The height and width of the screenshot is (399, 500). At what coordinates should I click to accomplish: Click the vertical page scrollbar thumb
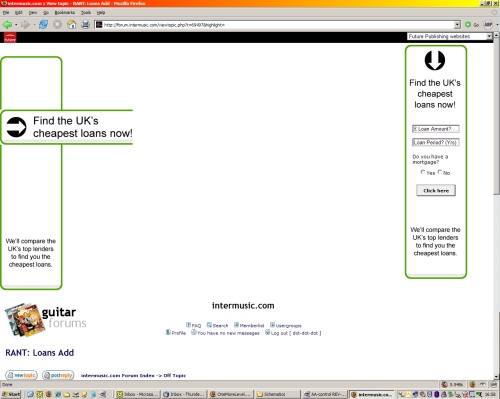tap(496, 117)
